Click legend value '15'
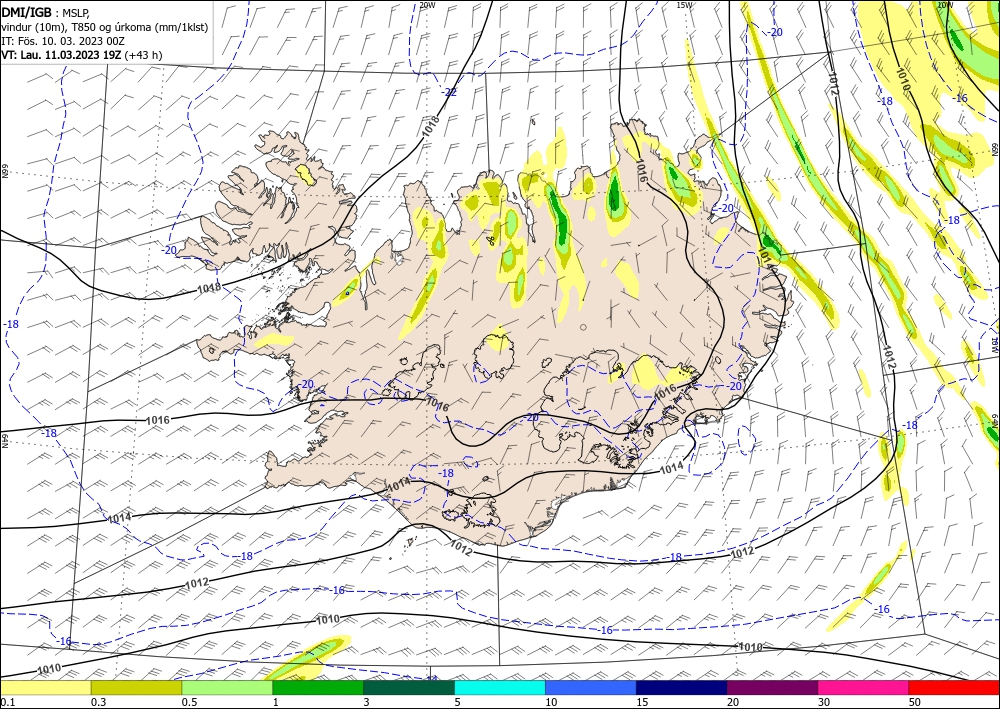 click(642, 702)
